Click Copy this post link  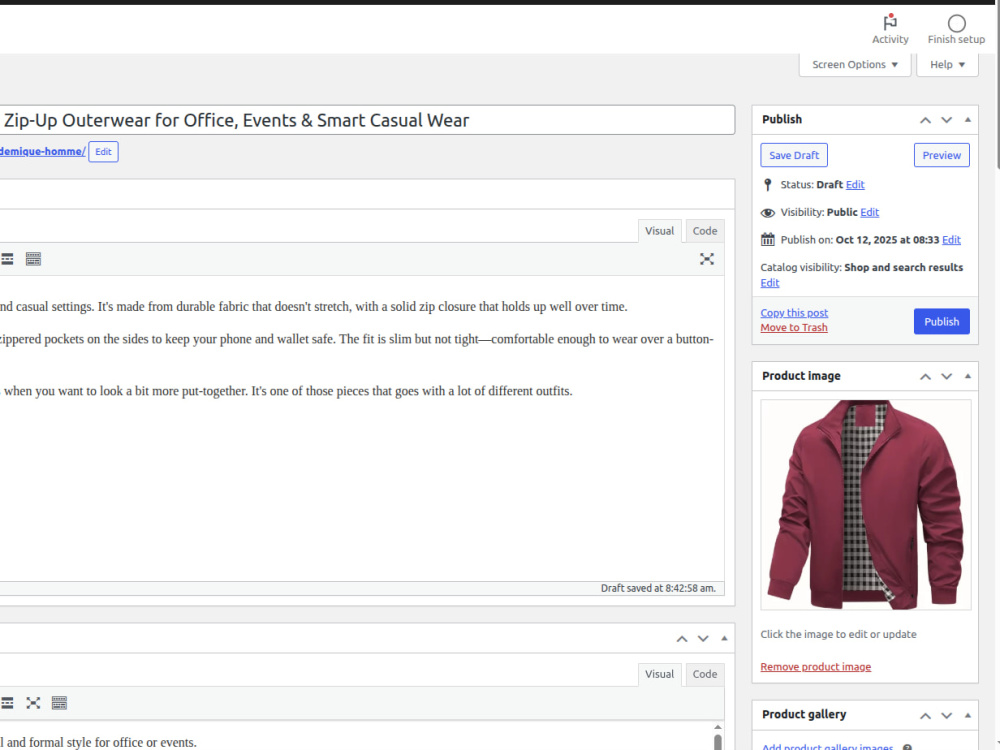[x=794, y=312]
